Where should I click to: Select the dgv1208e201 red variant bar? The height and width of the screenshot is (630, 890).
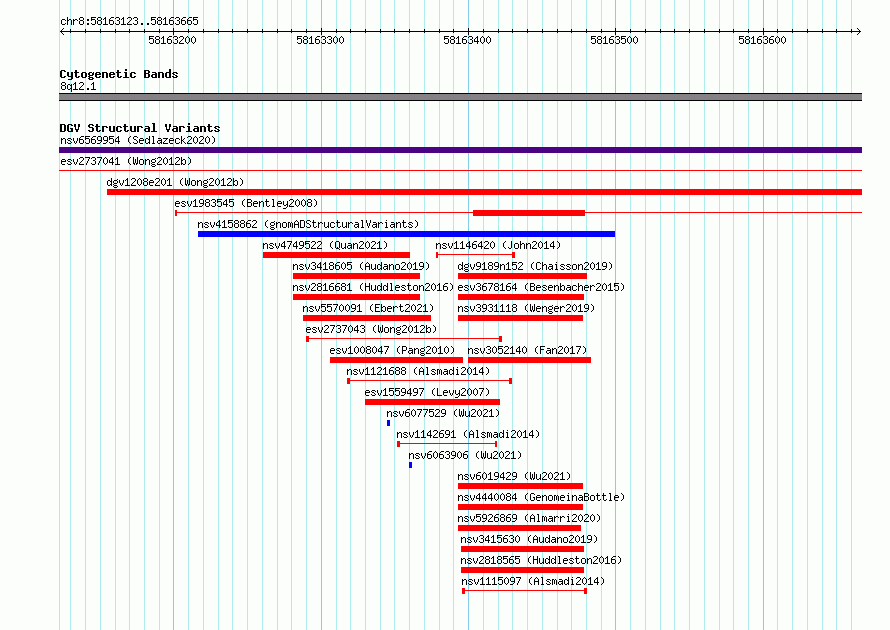[484, 192]
